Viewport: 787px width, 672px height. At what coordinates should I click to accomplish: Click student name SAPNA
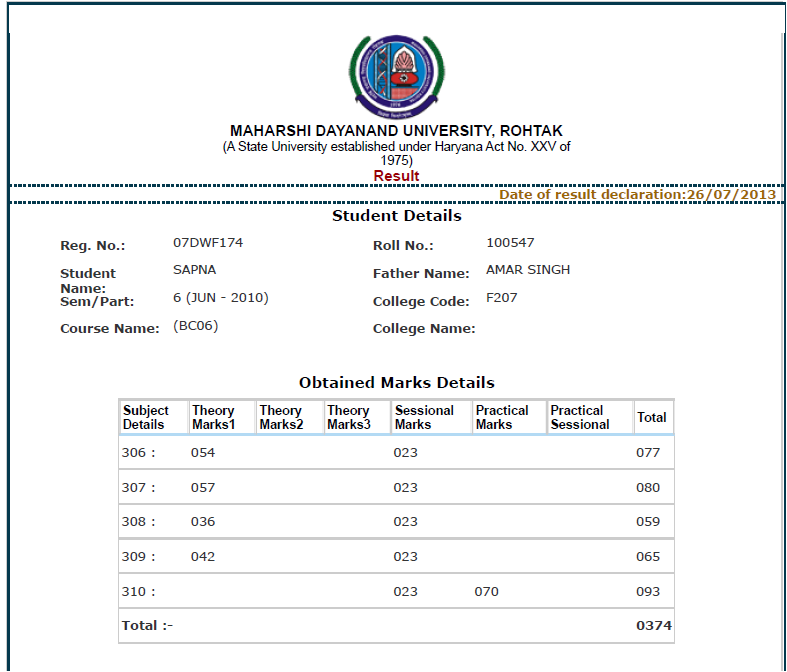tap(194, 270)
